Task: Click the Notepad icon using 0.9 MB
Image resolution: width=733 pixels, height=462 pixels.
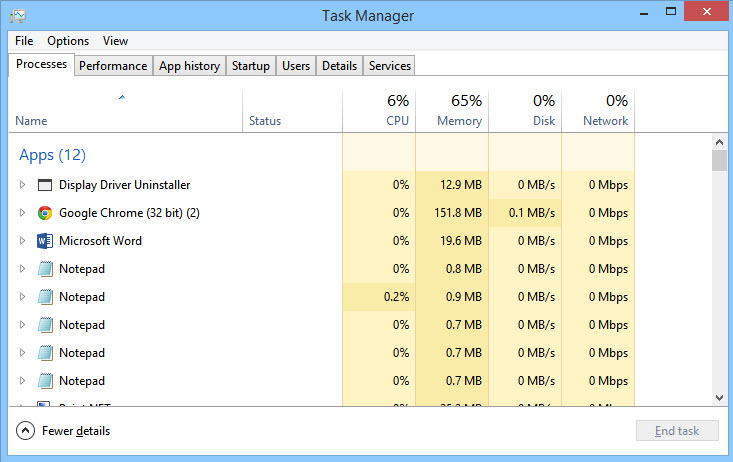Action: (x=45, y=297)
